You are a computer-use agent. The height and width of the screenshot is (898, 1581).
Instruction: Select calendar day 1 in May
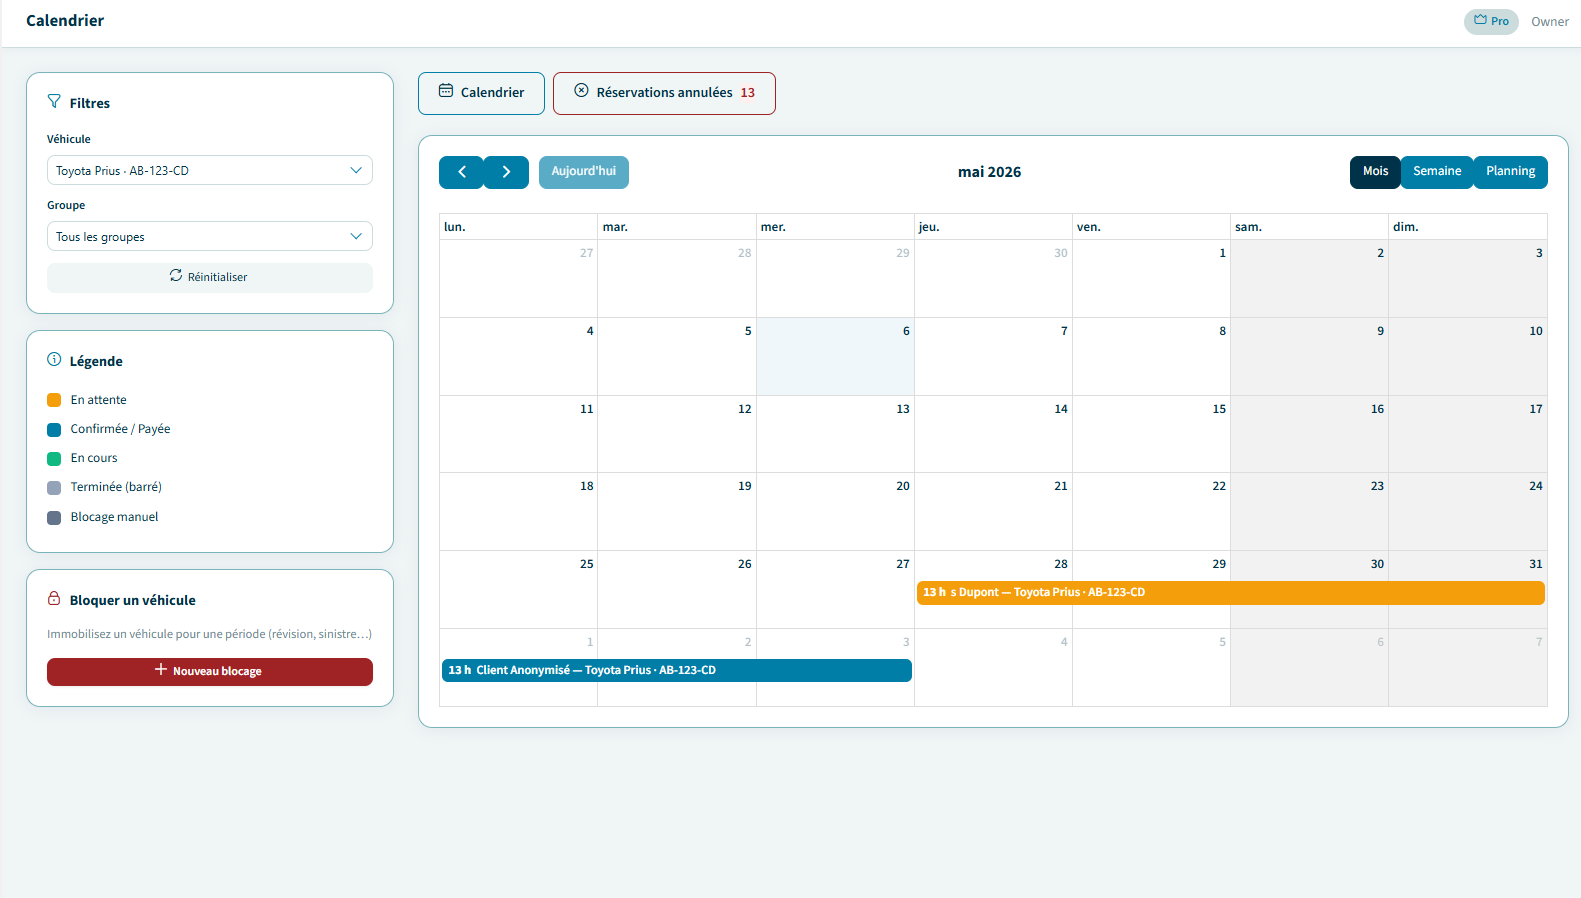1151,278
